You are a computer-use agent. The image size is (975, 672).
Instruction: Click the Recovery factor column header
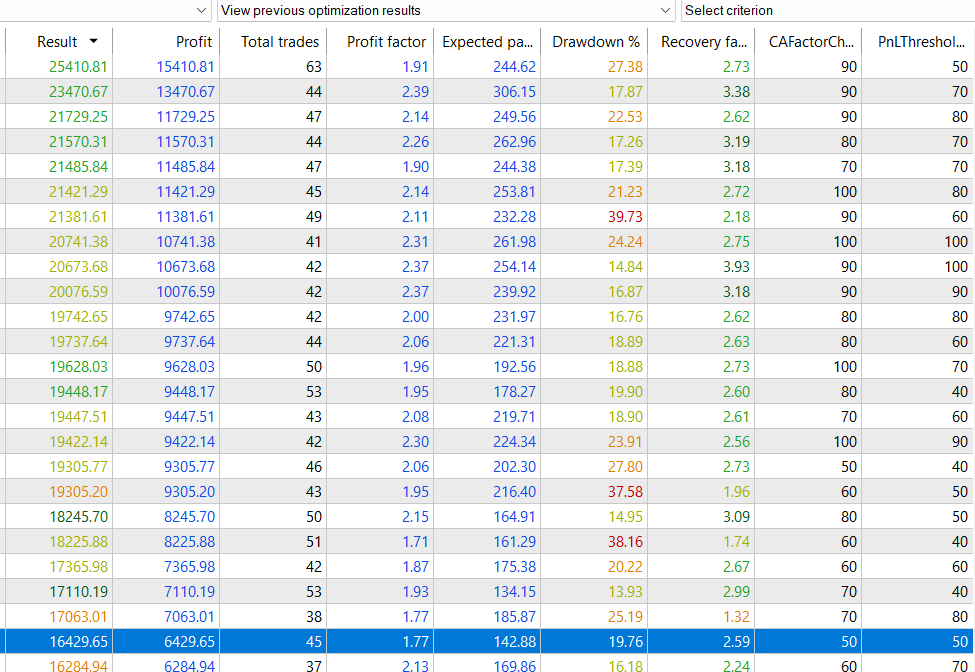[x=704, y=42]
